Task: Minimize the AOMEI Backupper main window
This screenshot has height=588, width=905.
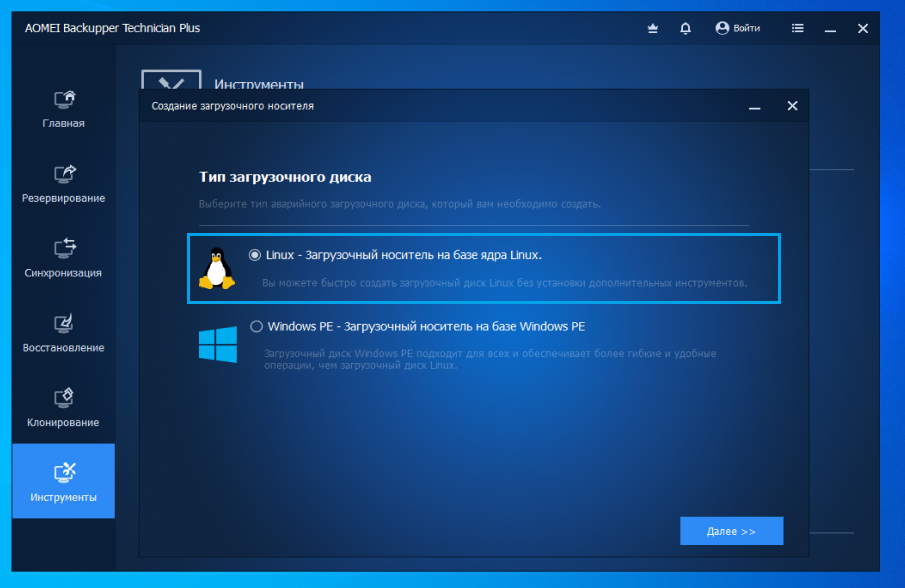Action: [830, 29]
